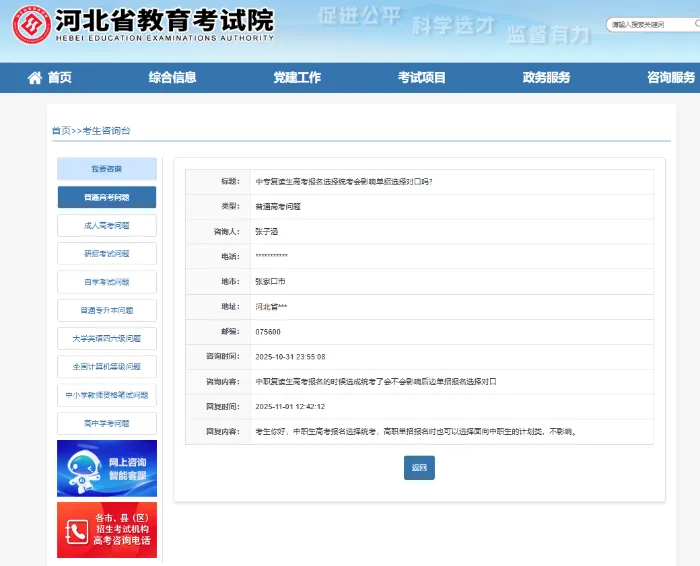This screenshot has height=566, width=700.
Task: Select 研招考试问题 in the sidebar
Action: (107, 254)
